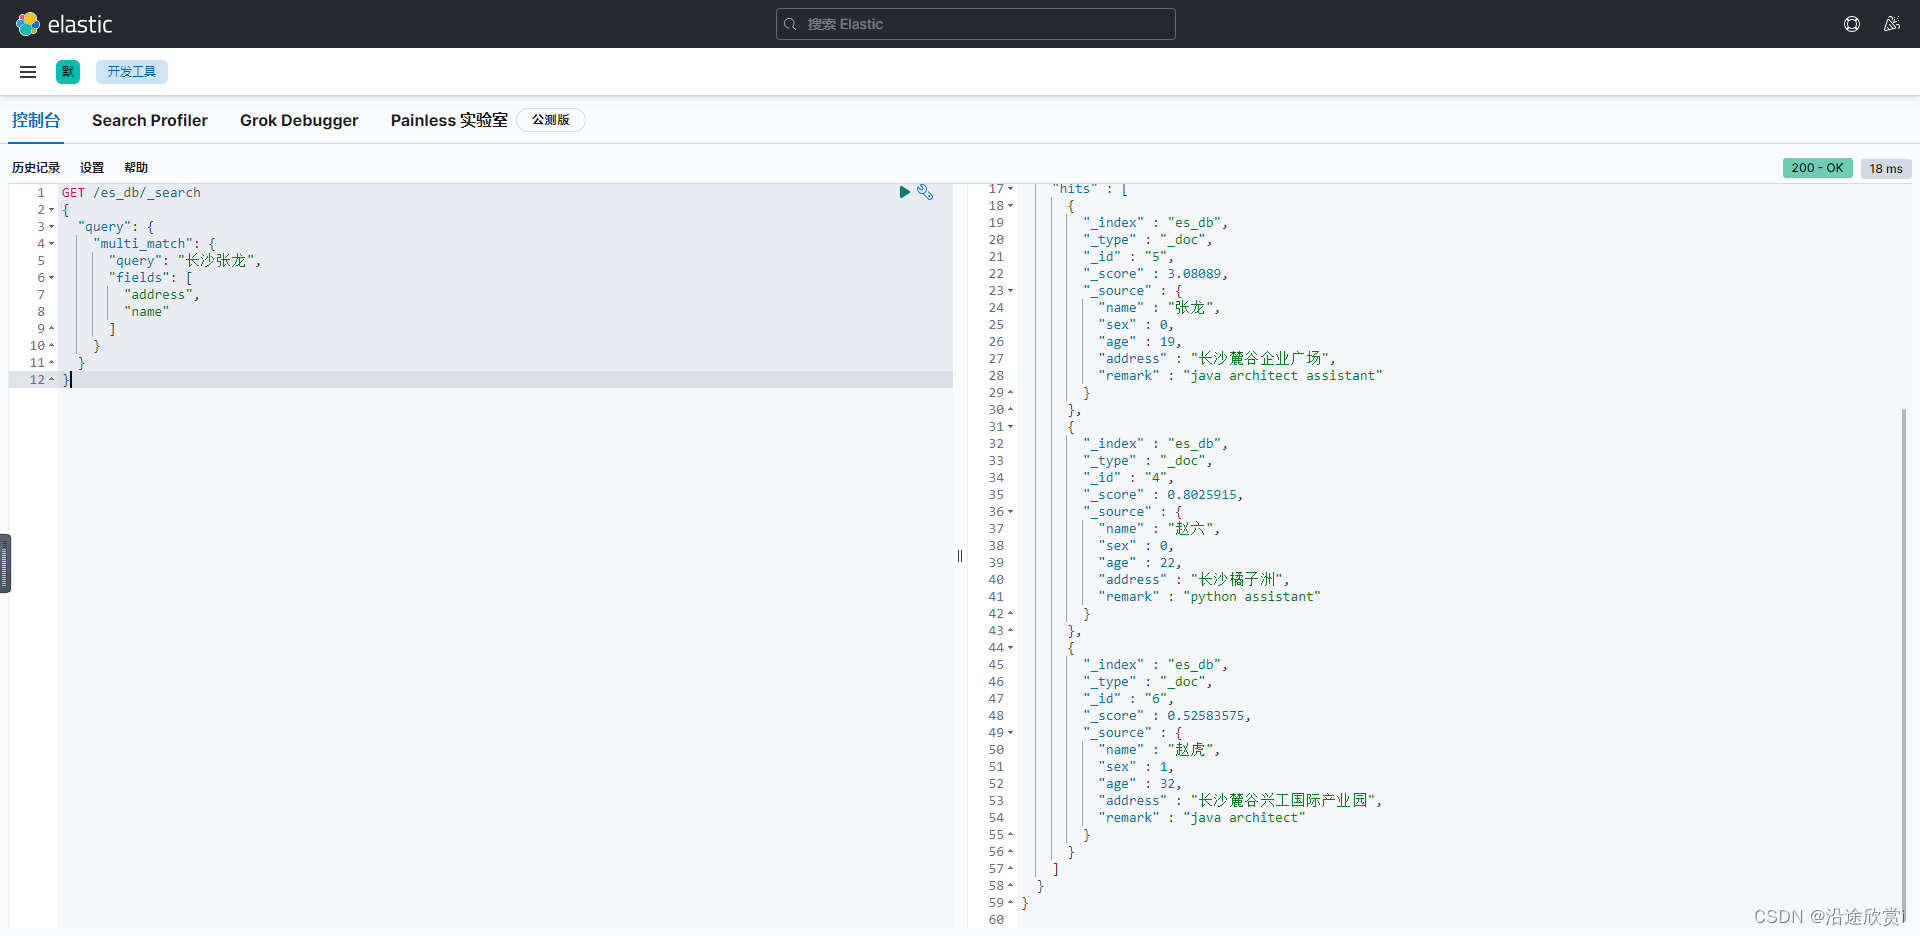This screenshot has width=1920, height=936.
Task: Fold the "_source" object on response line 23
Action: [1011, 291]
